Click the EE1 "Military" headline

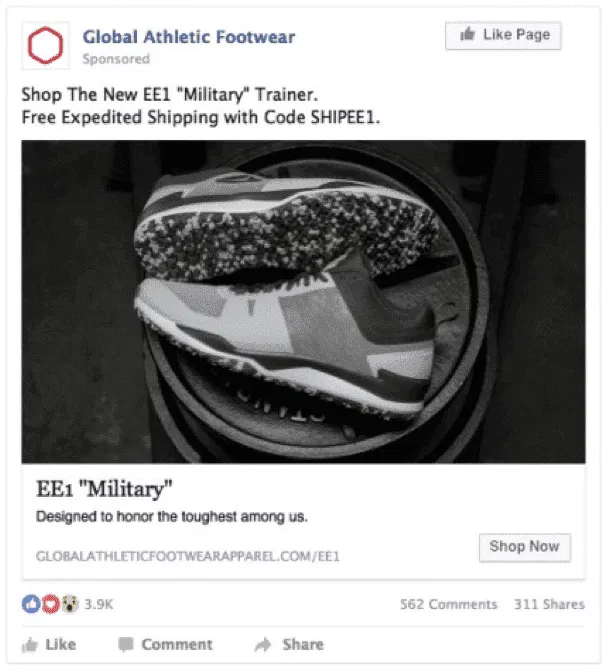(104, 488)
